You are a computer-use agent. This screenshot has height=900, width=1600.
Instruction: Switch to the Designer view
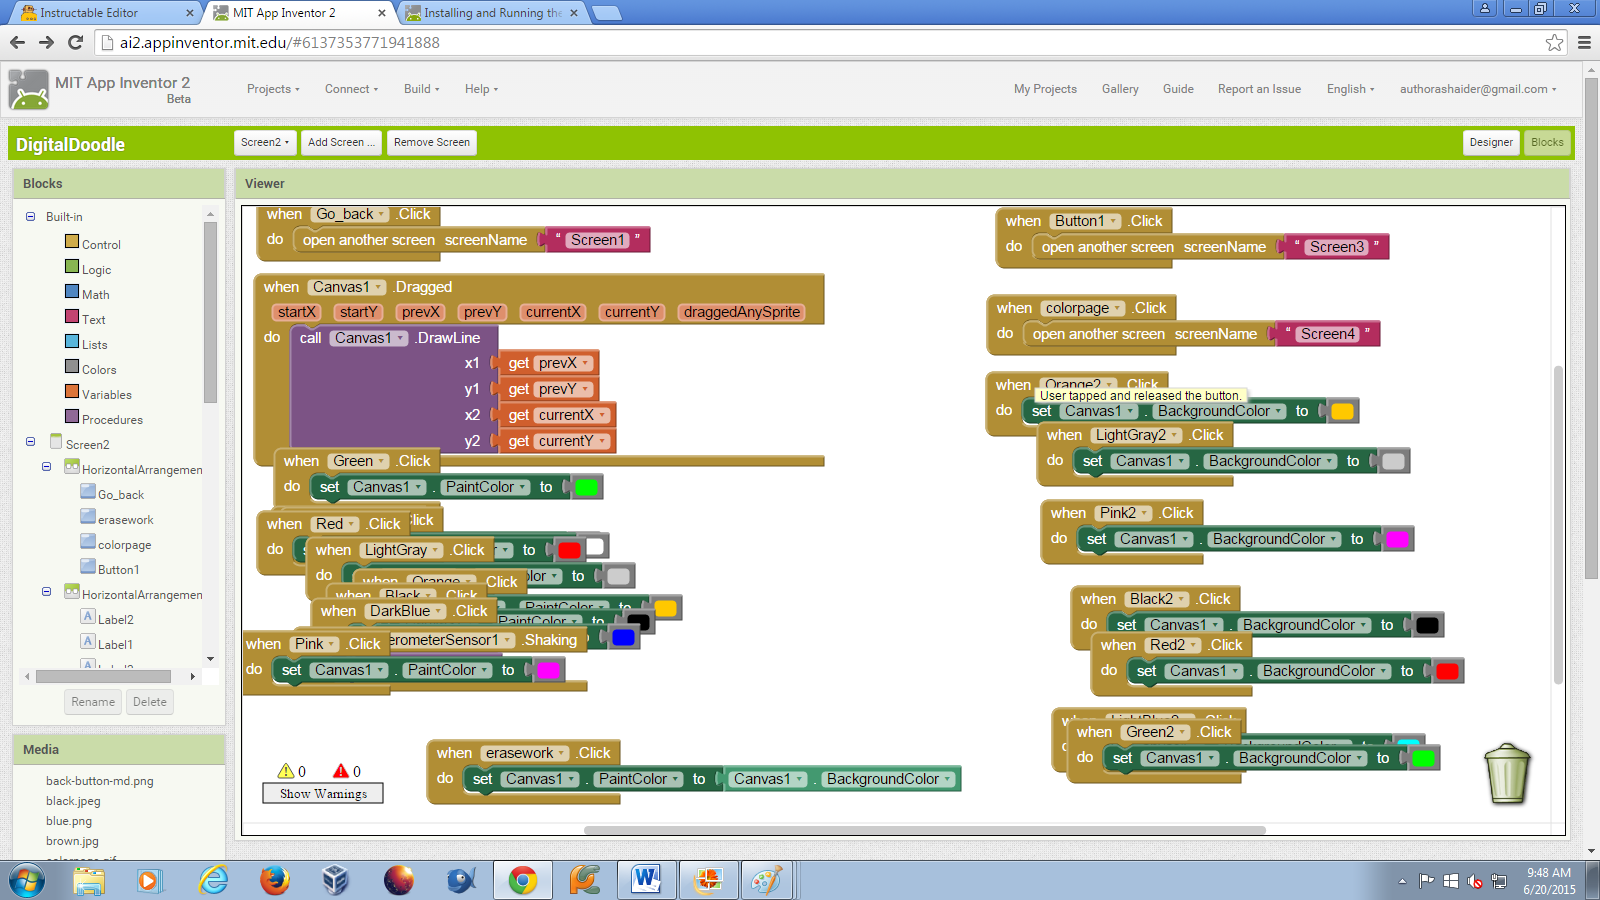pyautogui.click(x=1491, y=143)
